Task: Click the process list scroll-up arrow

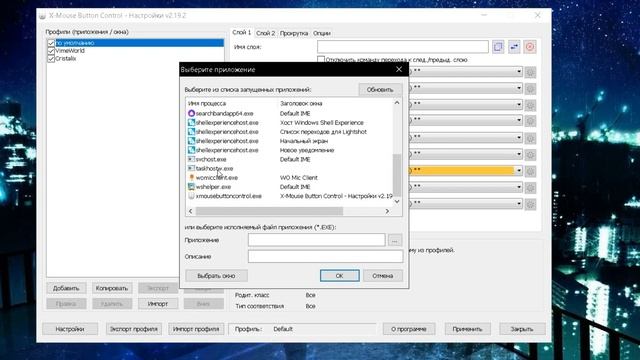Action: click(x=397, y=103)
